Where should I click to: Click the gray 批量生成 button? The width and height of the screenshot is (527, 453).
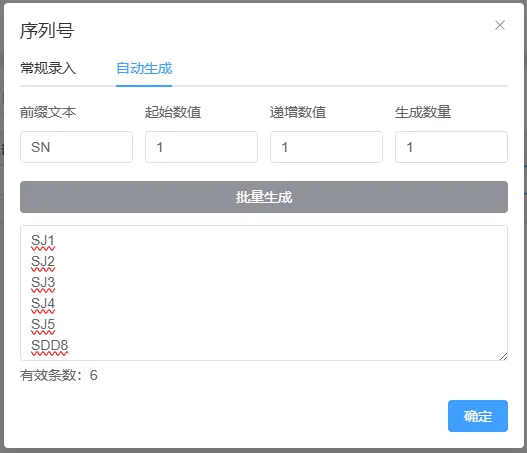pyautogui.click(x=264, y=197)
